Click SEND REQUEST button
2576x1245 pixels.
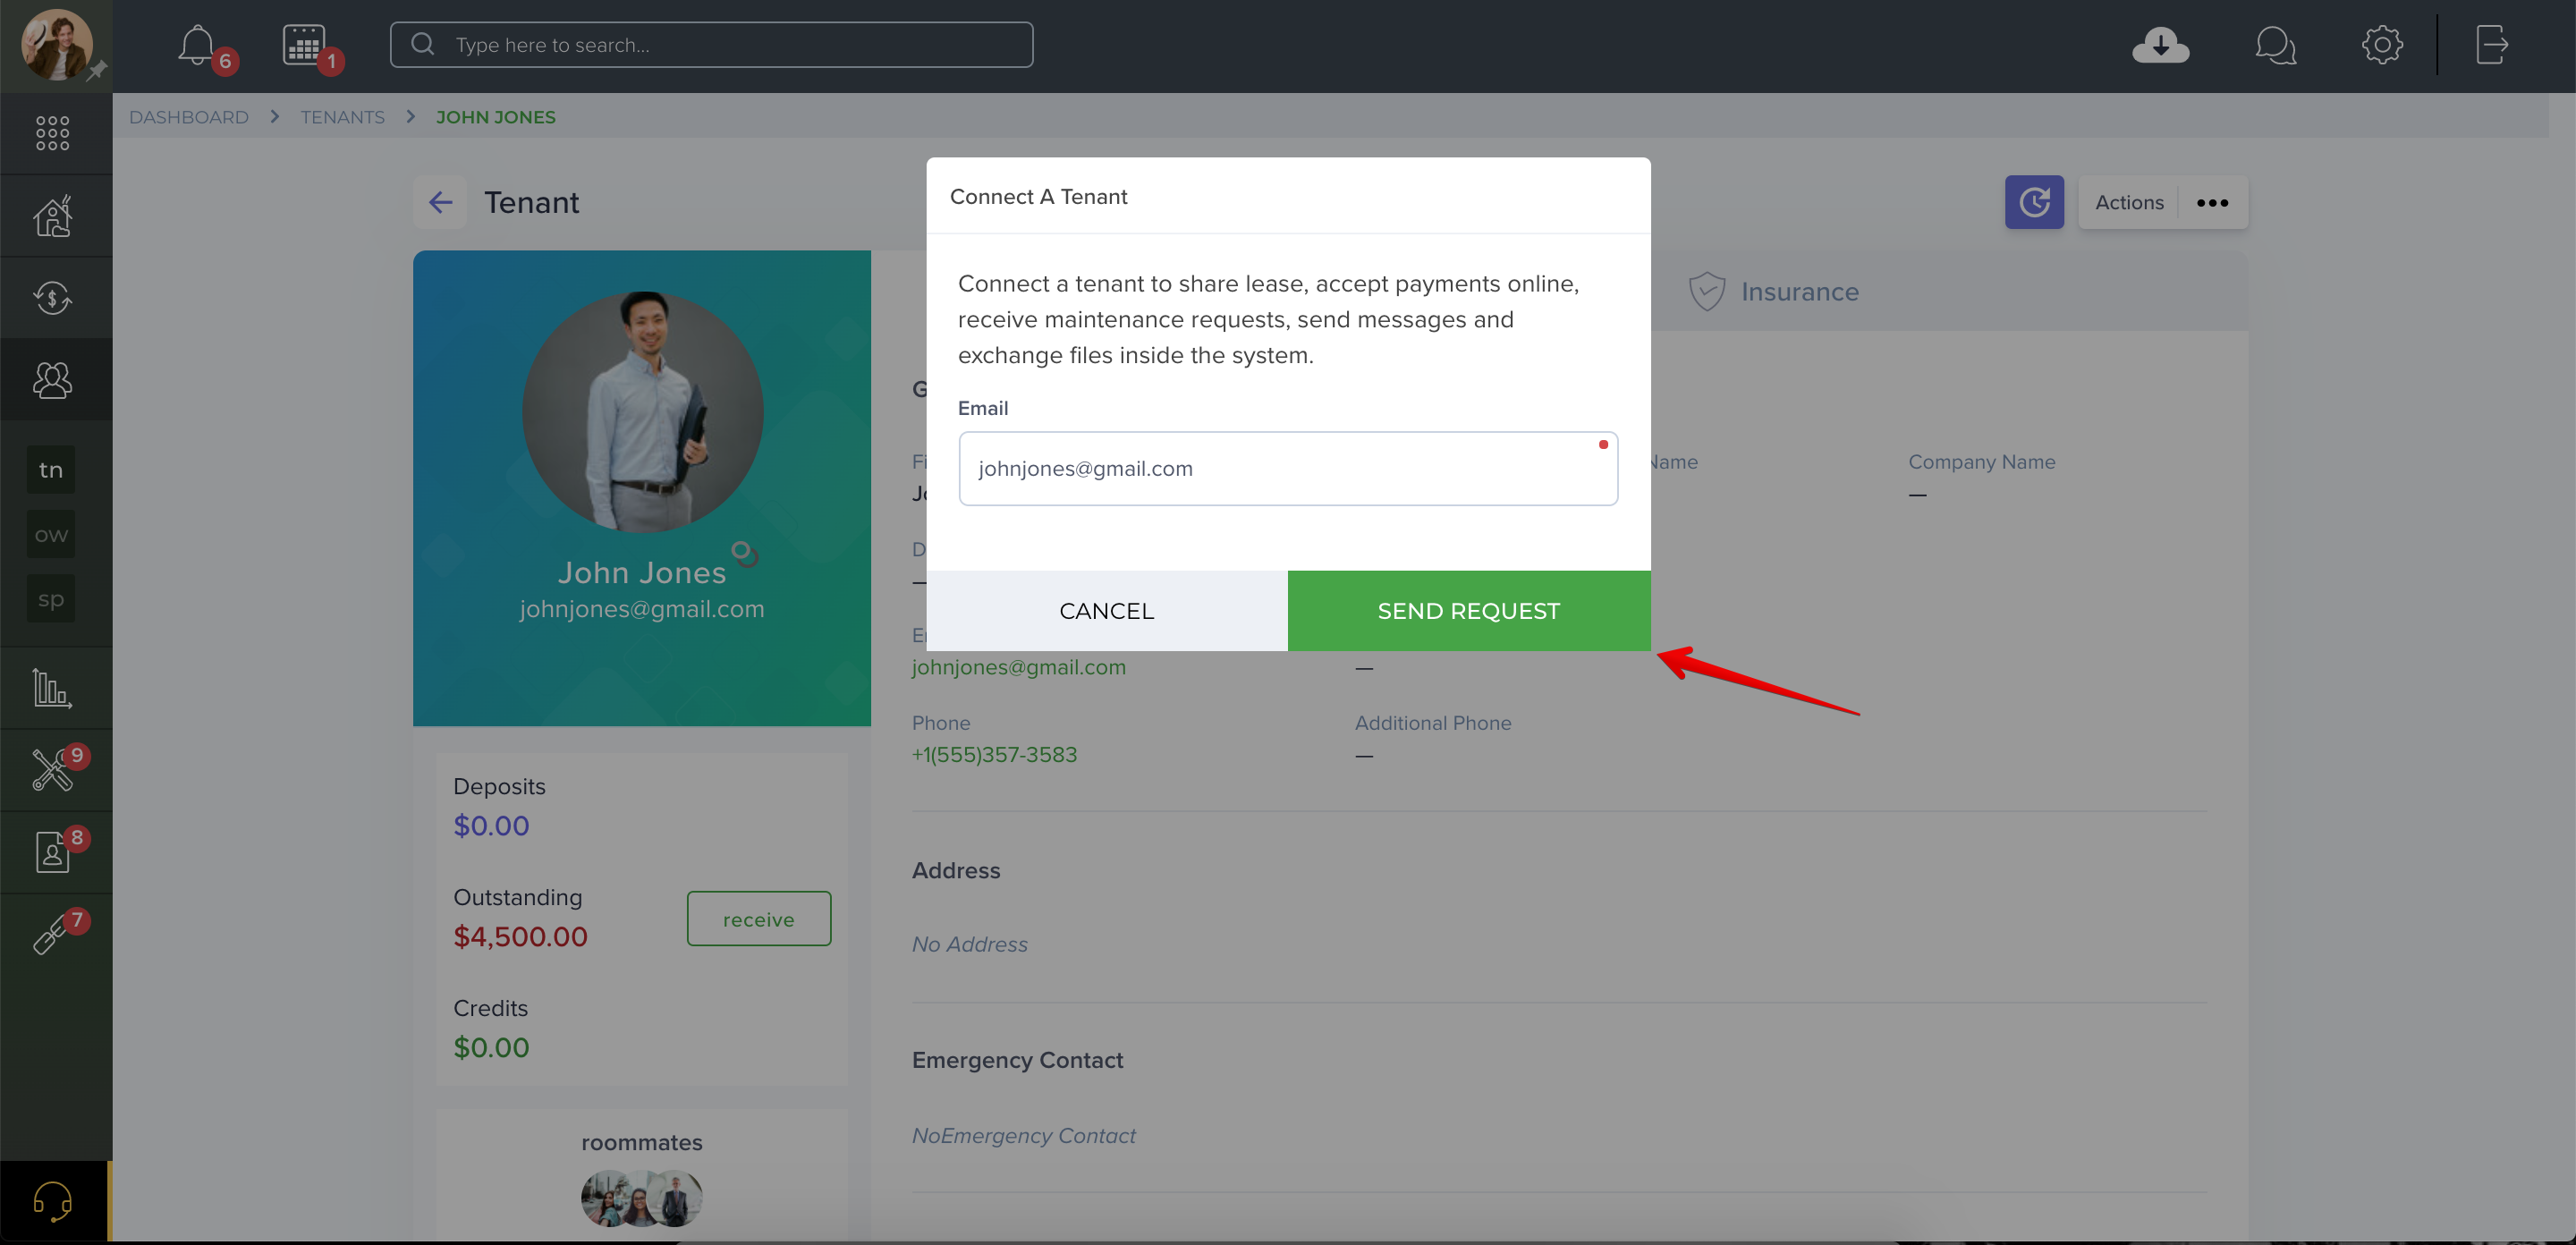(x=1469, y=611)
